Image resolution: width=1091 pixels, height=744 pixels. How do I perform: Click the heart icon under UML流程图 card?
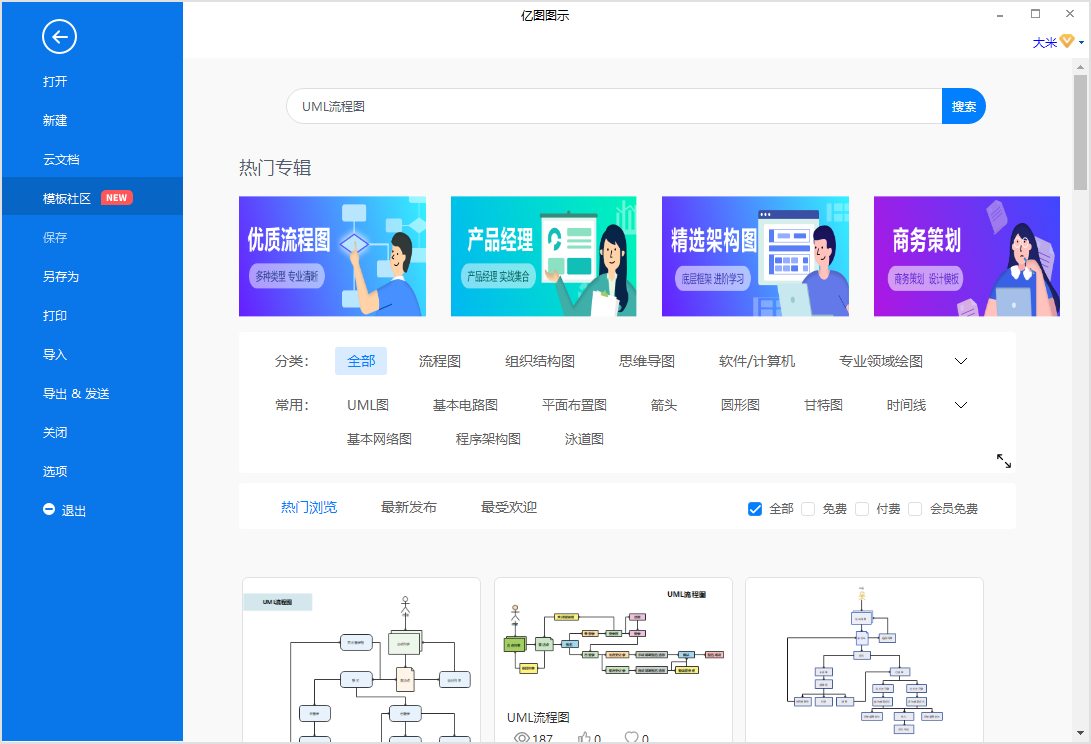tap(631, 737)
